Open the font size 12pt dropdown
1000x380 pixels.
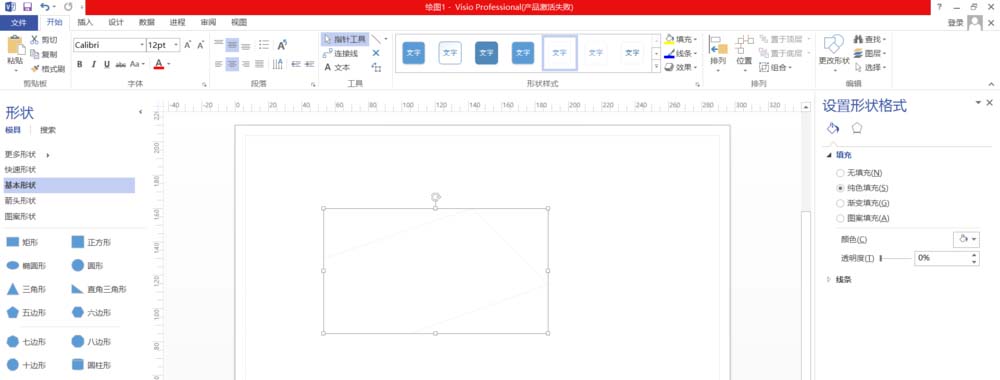pyautogui.click(x=176, y=45)
